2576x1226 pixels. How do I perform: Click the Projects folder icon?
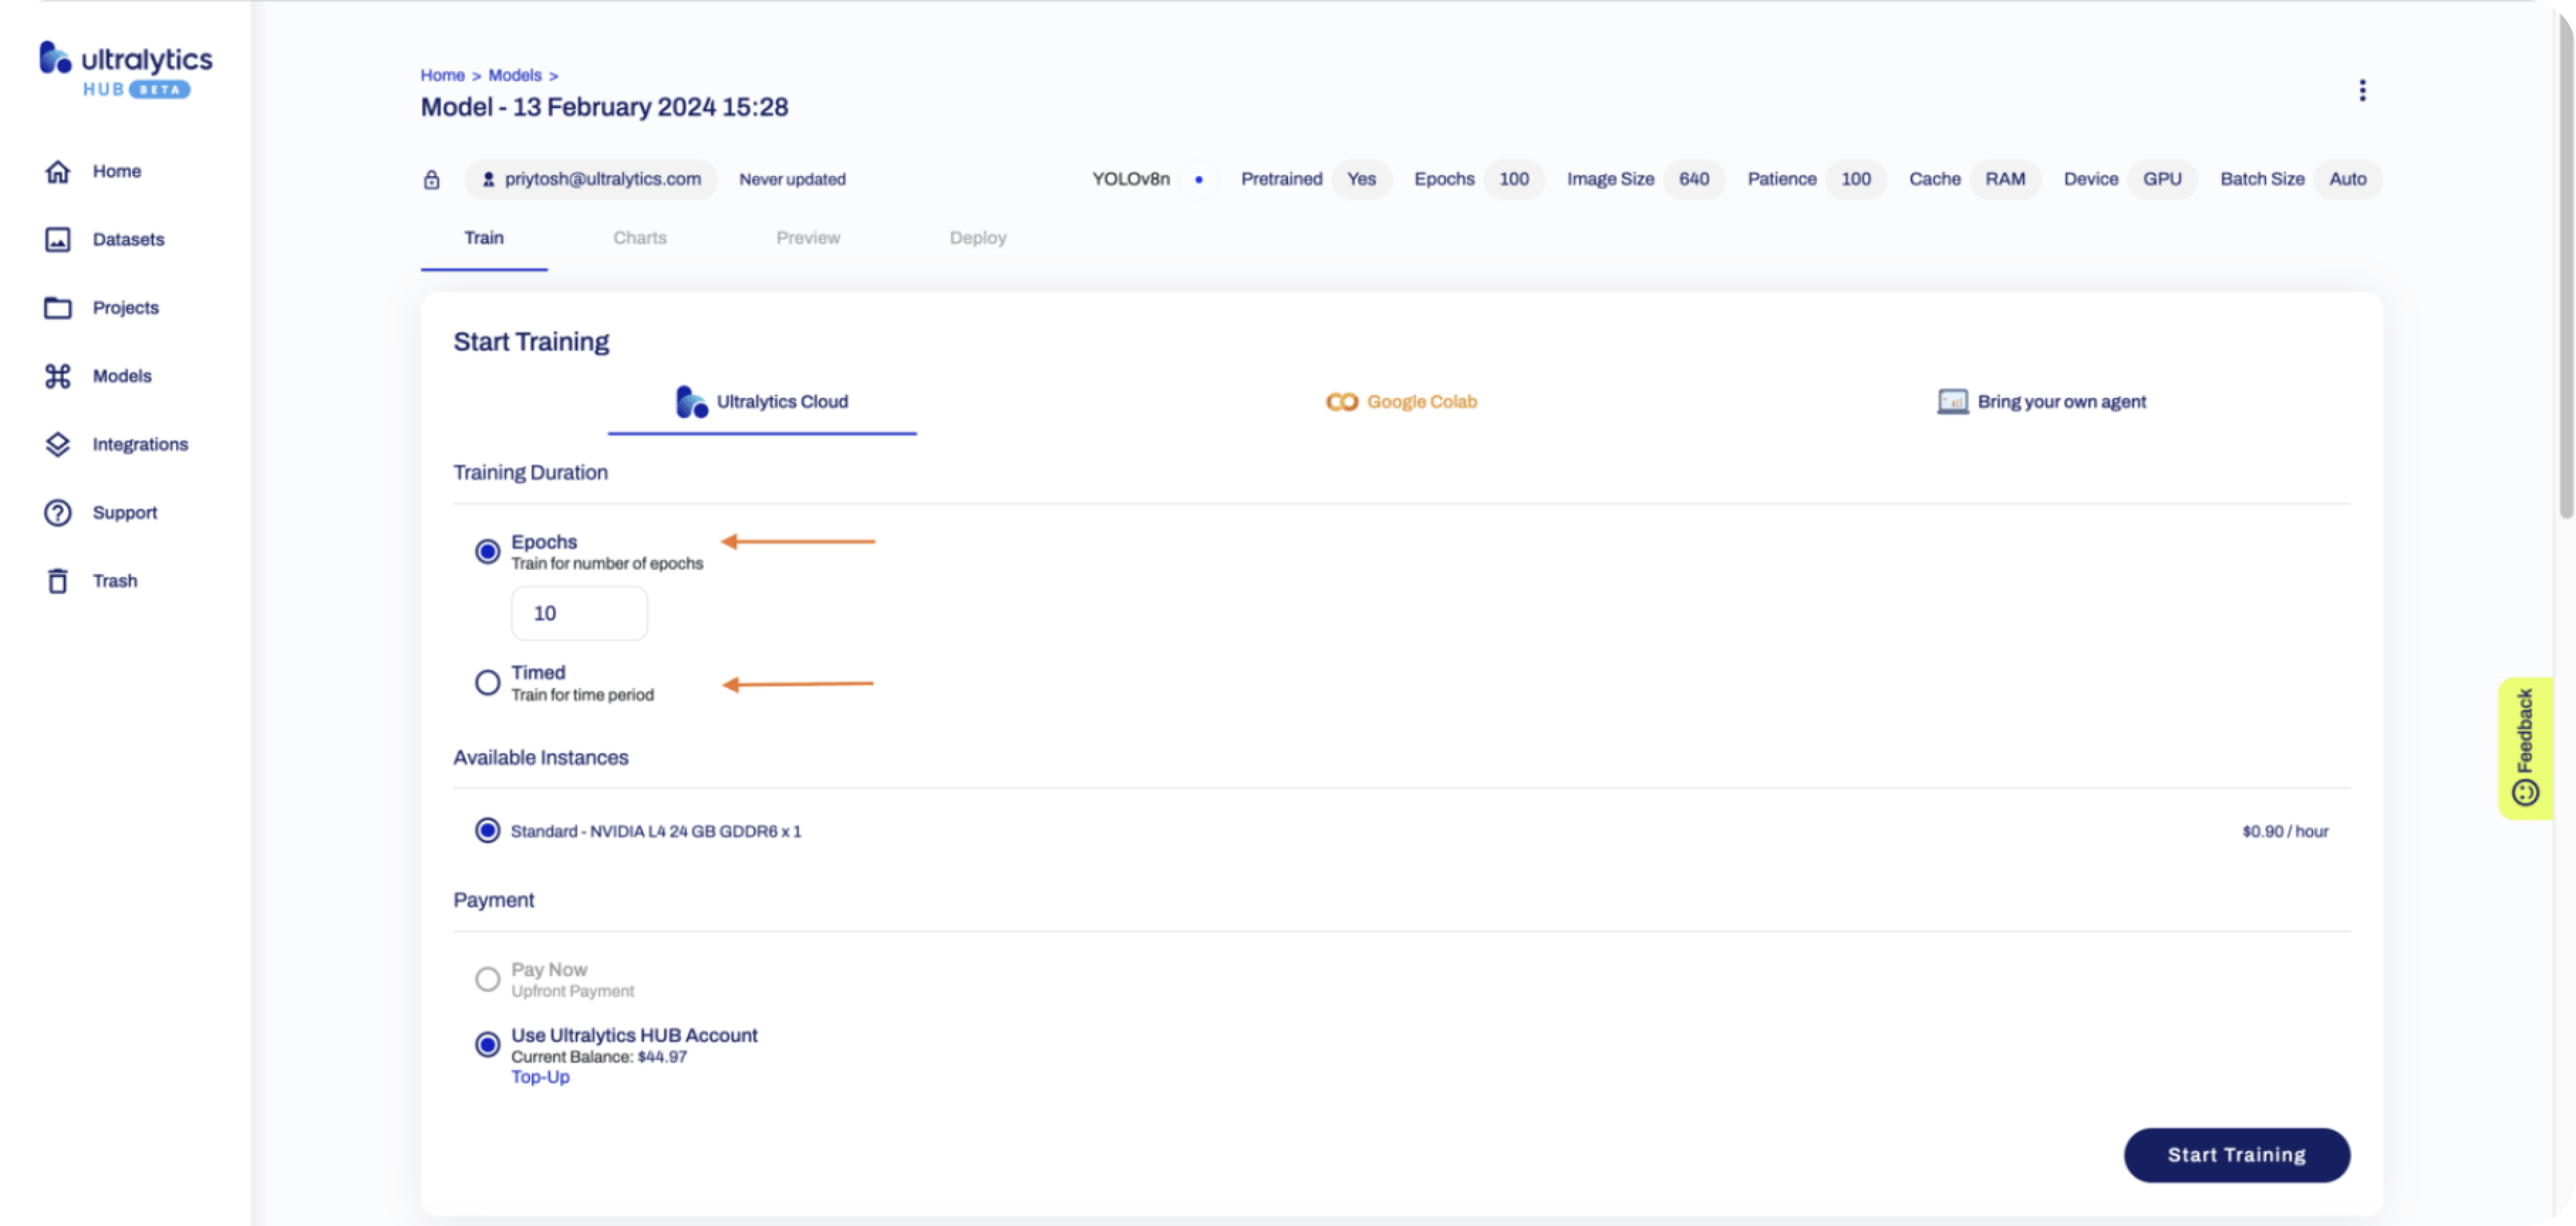click(x=58, y=308)
